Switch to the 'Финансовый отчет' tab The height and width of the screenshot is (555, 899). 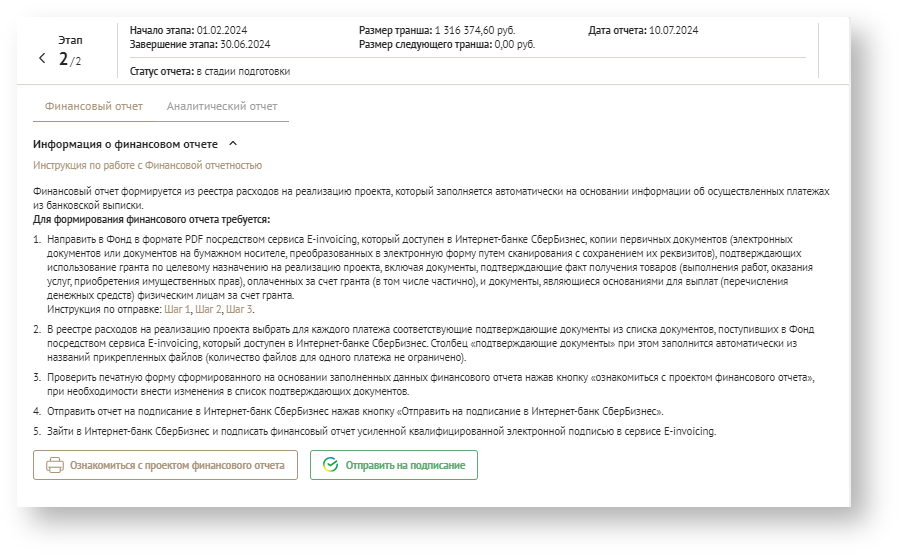click(x=94, y=106)
